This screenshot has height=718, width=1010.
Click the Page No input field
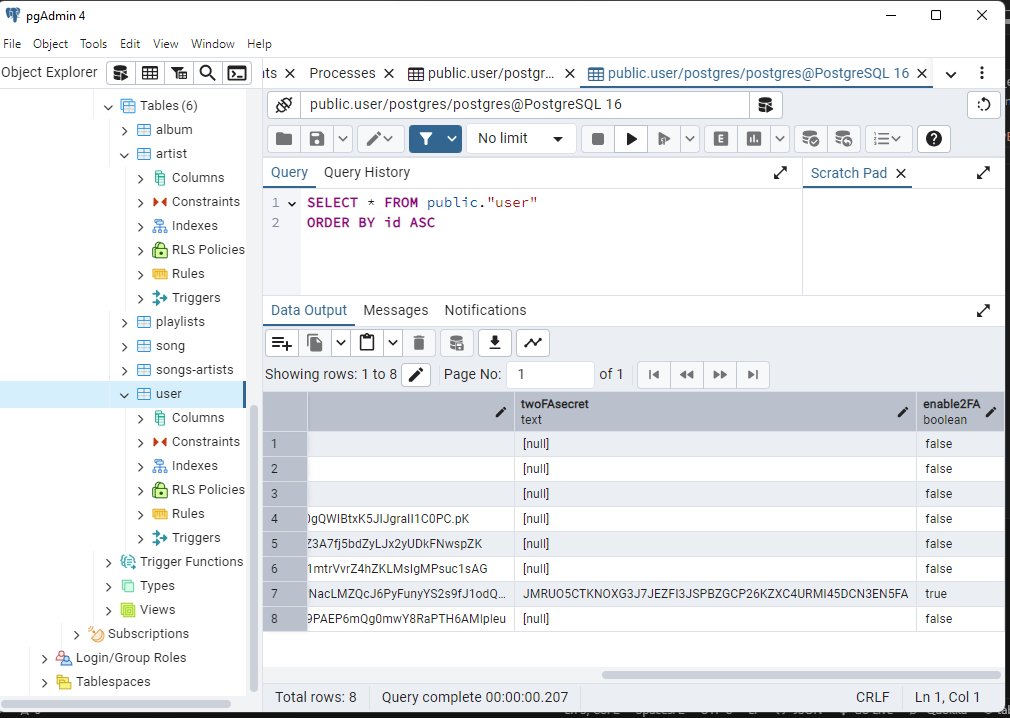(550, 375)
